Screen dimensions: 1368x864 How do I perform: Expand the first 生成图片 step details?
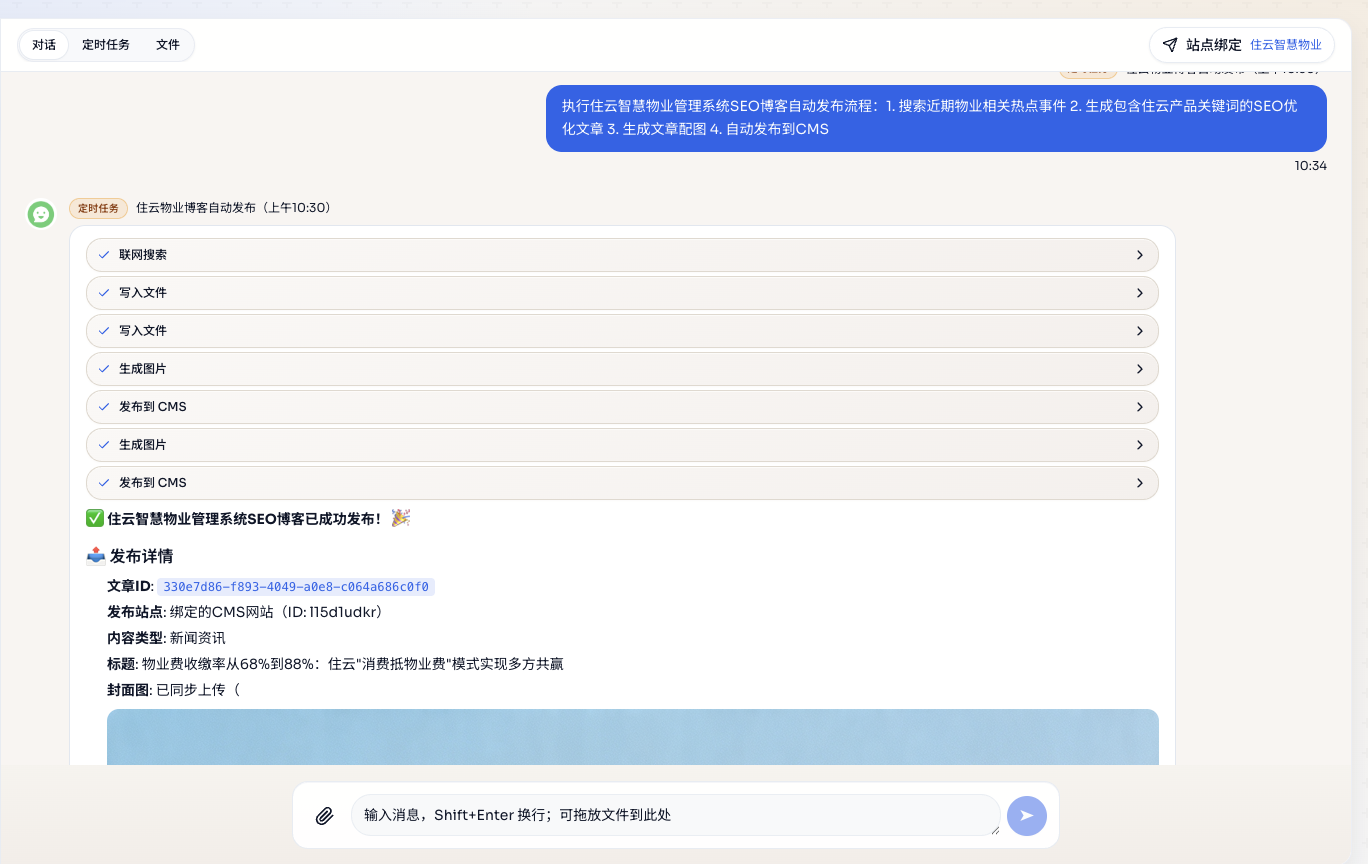(x=1139, y=368)
